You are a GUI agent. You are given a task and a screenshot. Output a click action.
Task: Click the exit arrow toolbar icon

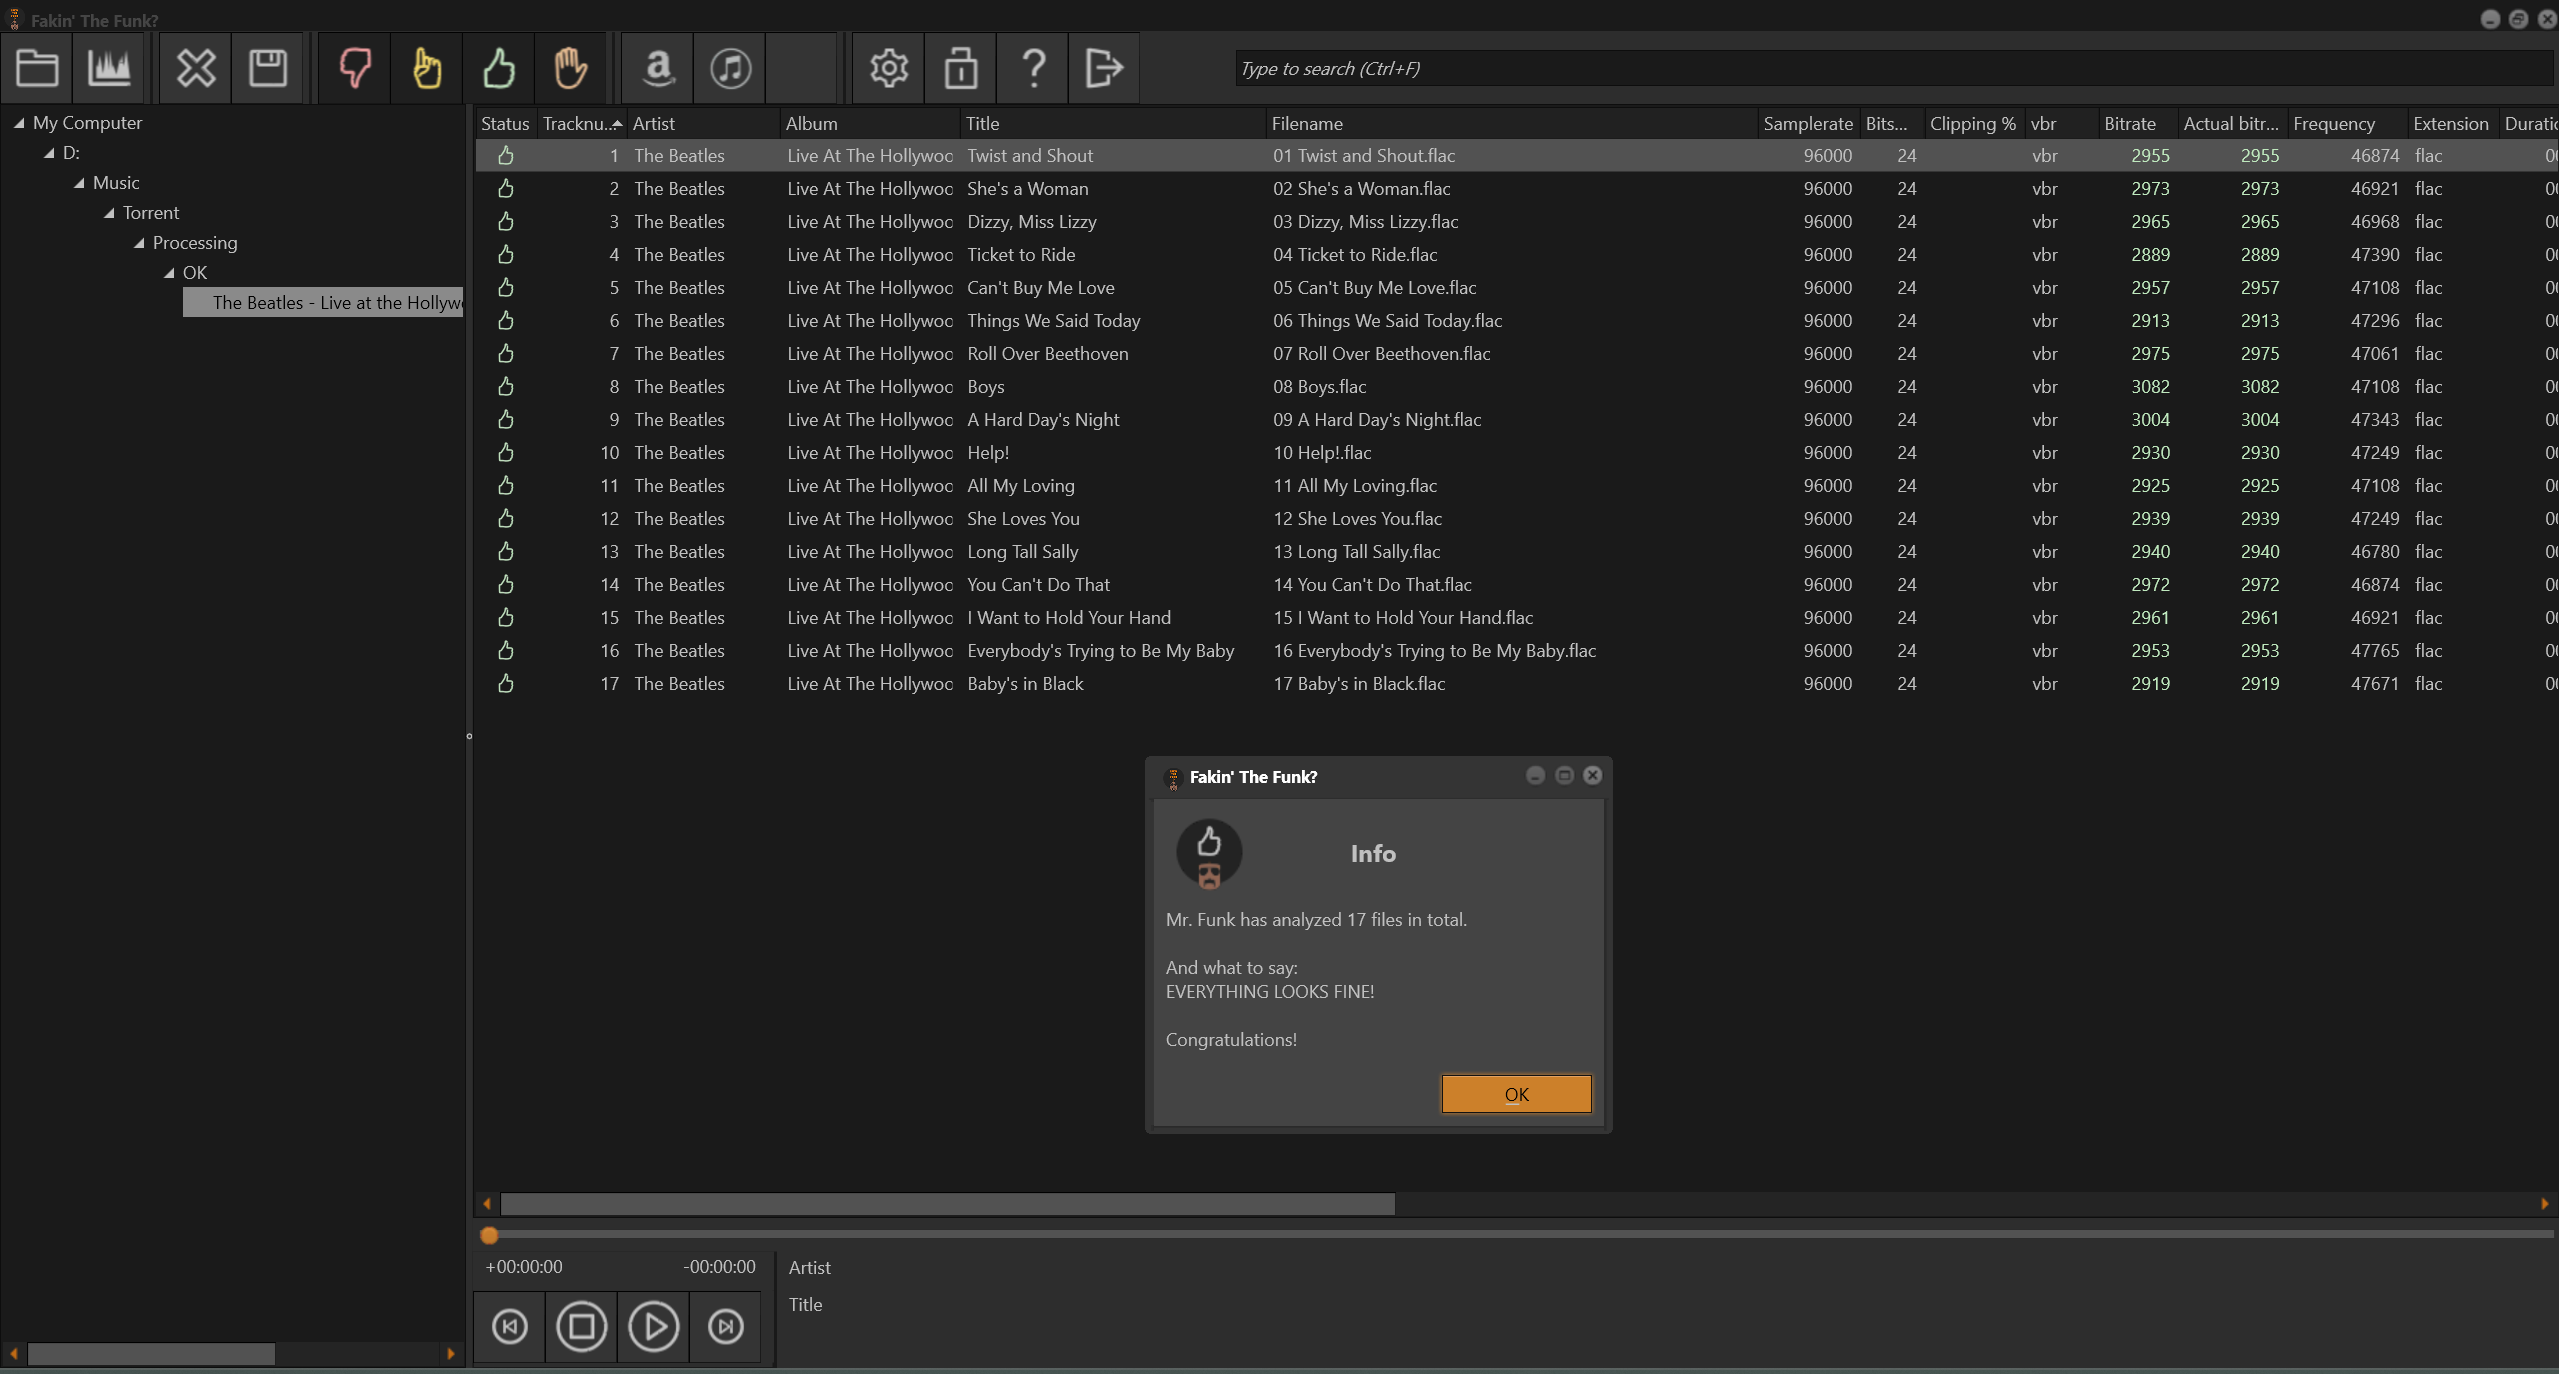click(1104, 68)
